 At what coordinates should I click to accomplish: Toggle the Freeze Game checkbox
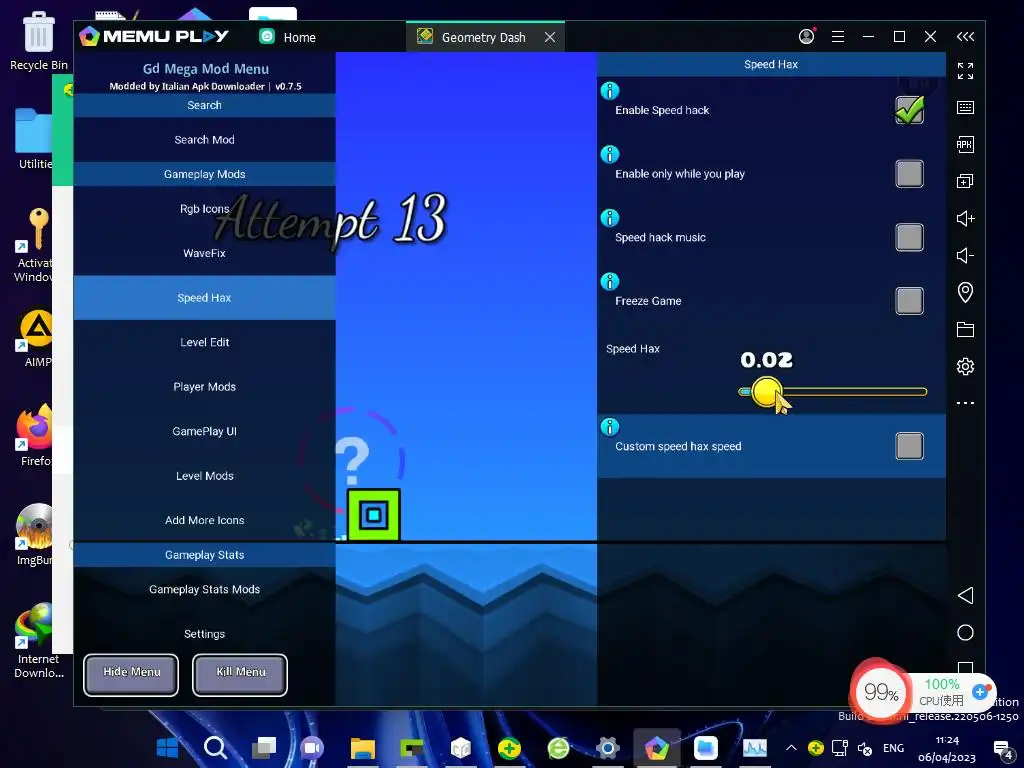pos(909,300)
